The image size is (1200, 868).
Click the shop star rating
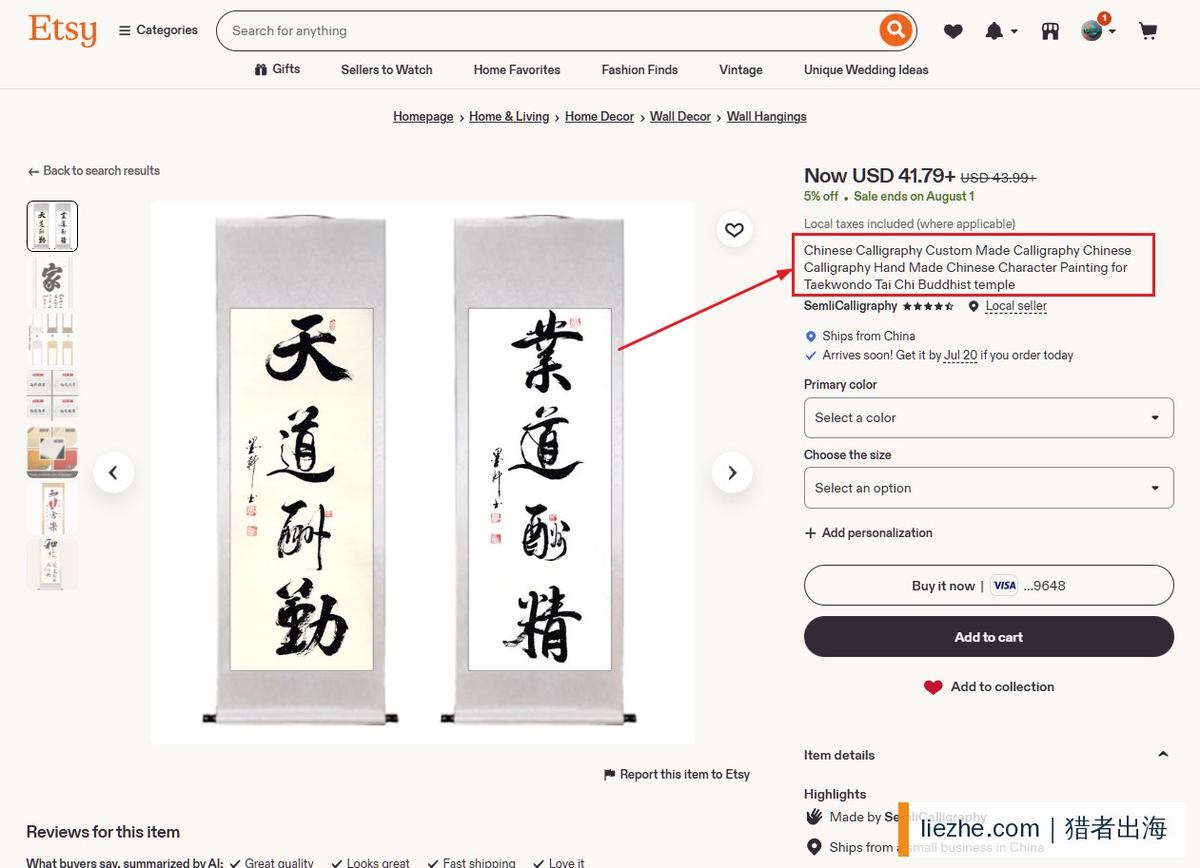point(928,306)
